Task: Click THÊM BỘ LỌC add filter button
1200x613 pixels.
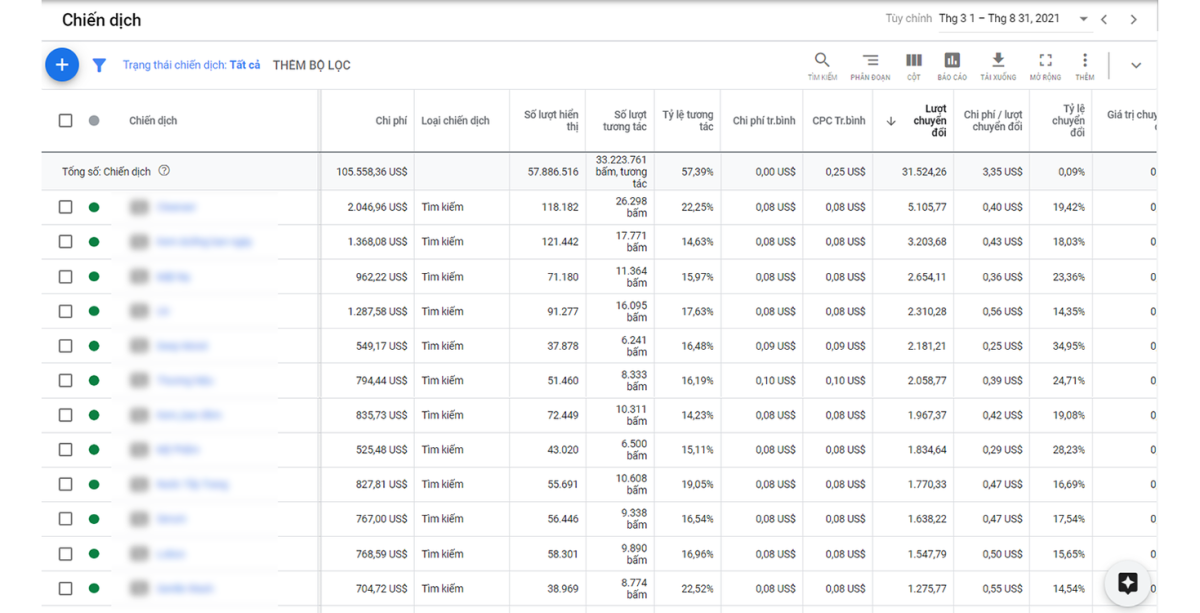Action: 311,65
